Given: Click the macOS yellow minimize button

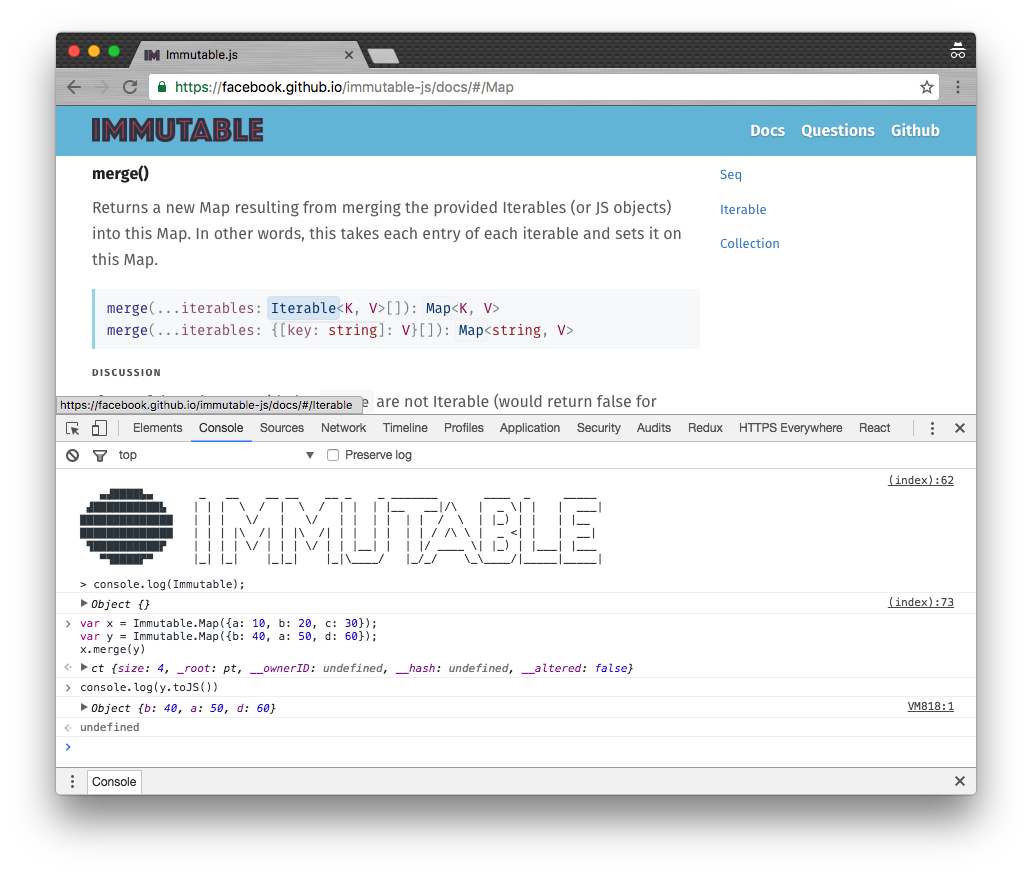Looking at the screenshot, I should [x=94, y=51].
